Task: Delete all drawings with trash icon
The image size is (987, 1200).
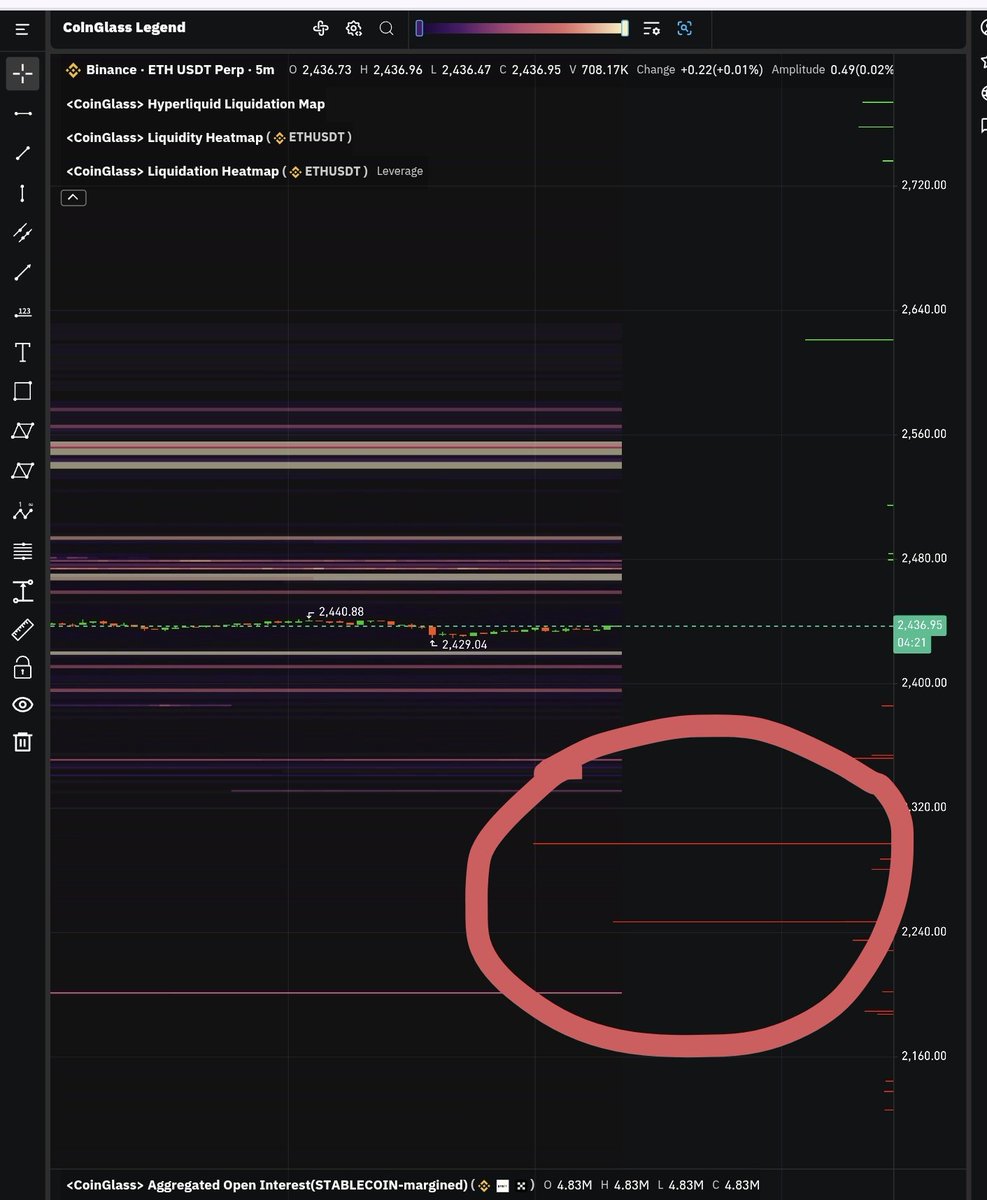Action: [22, 741]
